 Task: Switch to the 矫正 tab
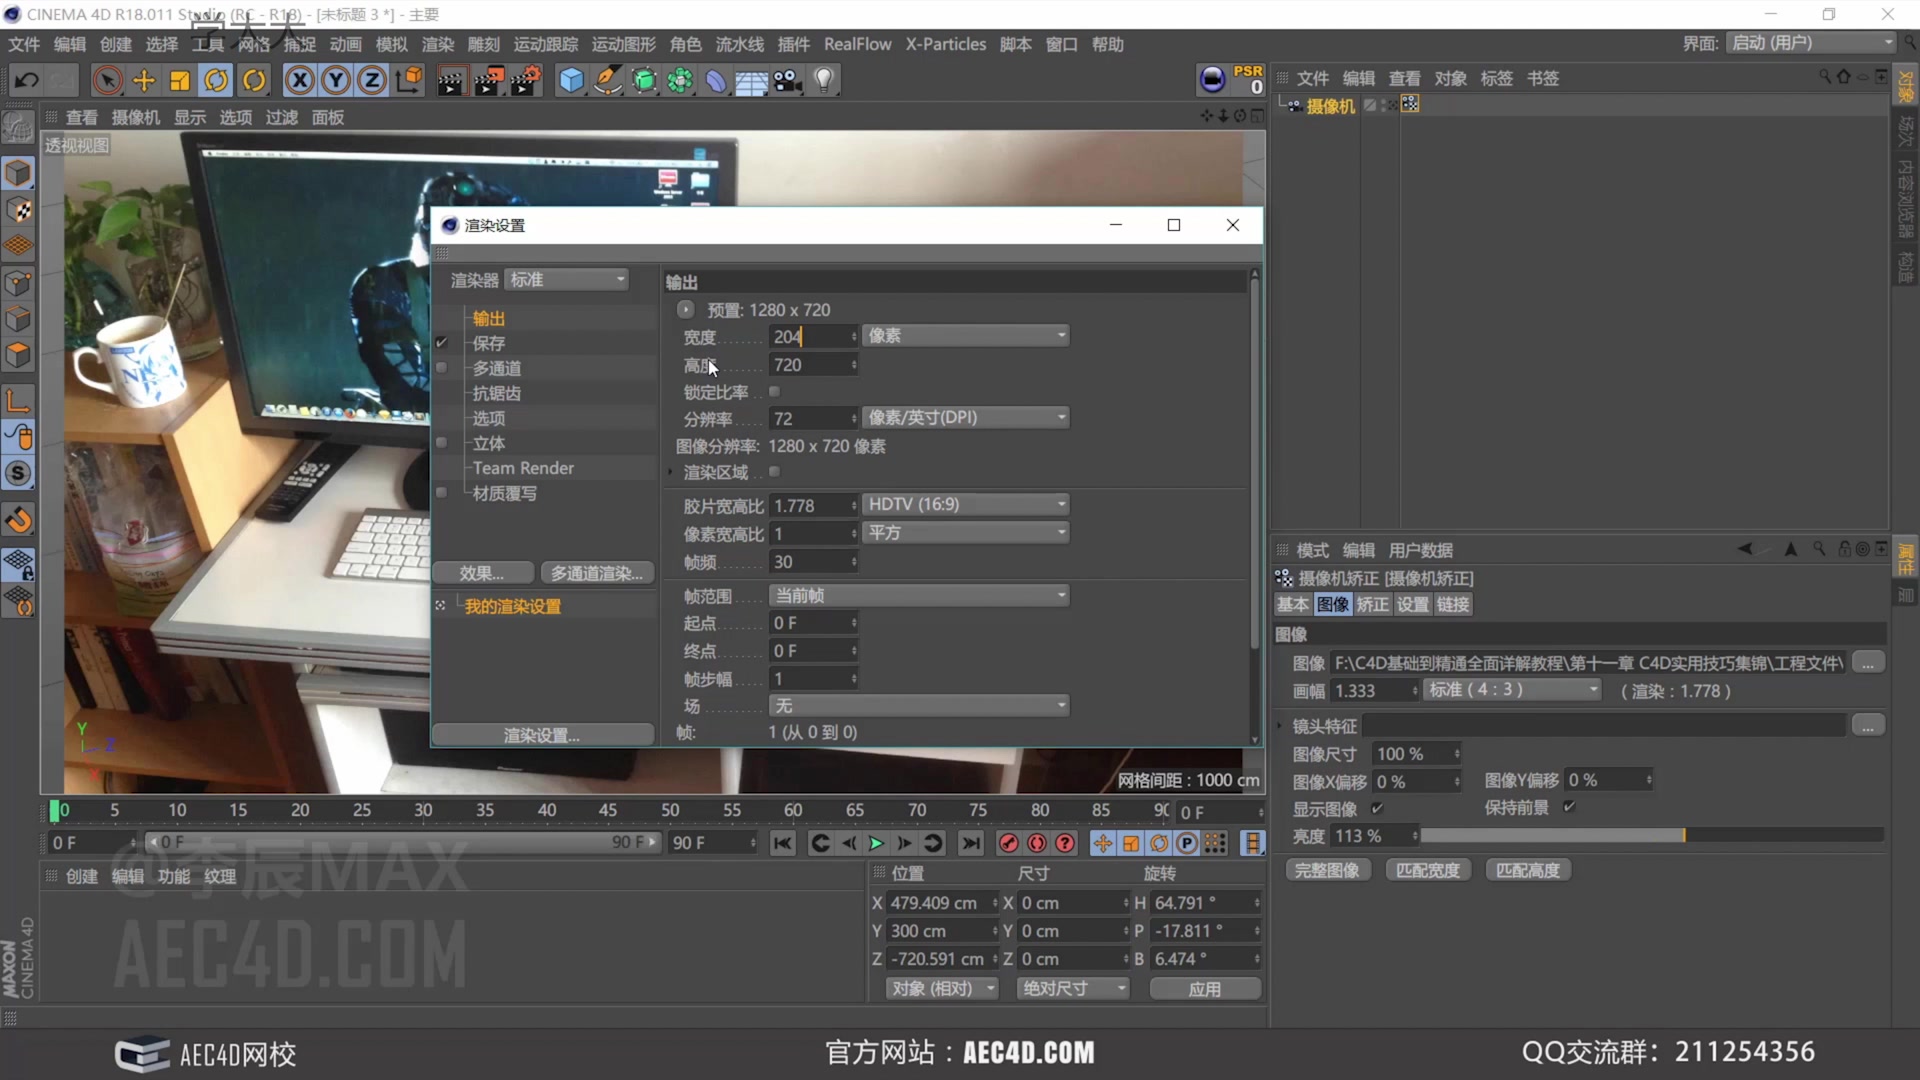1373,604
